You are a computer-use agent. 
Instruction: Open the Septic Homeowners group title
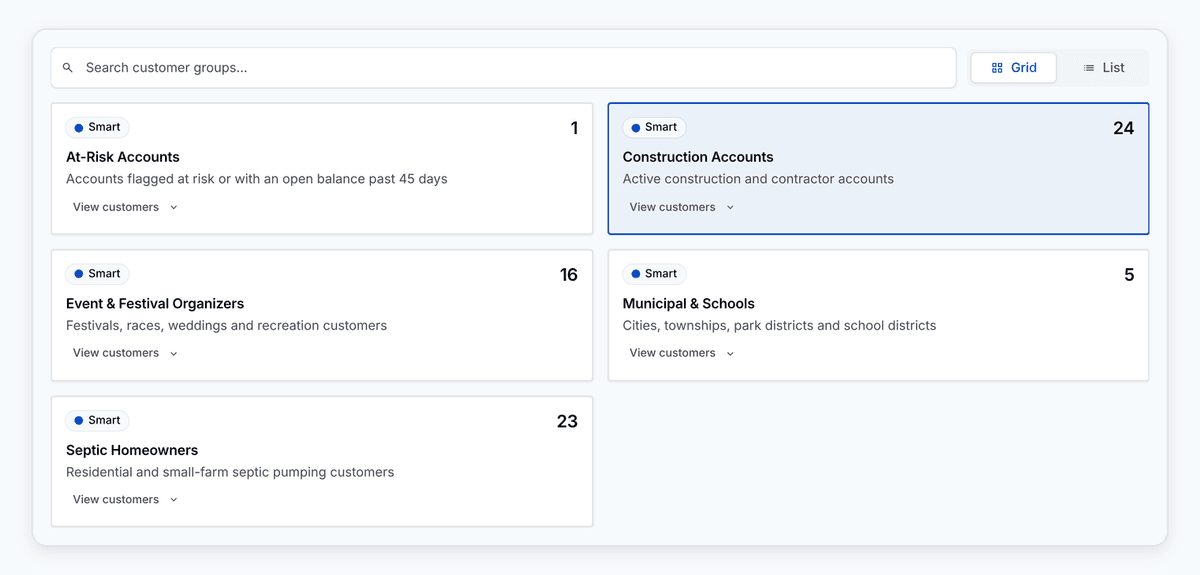[132, 450]
